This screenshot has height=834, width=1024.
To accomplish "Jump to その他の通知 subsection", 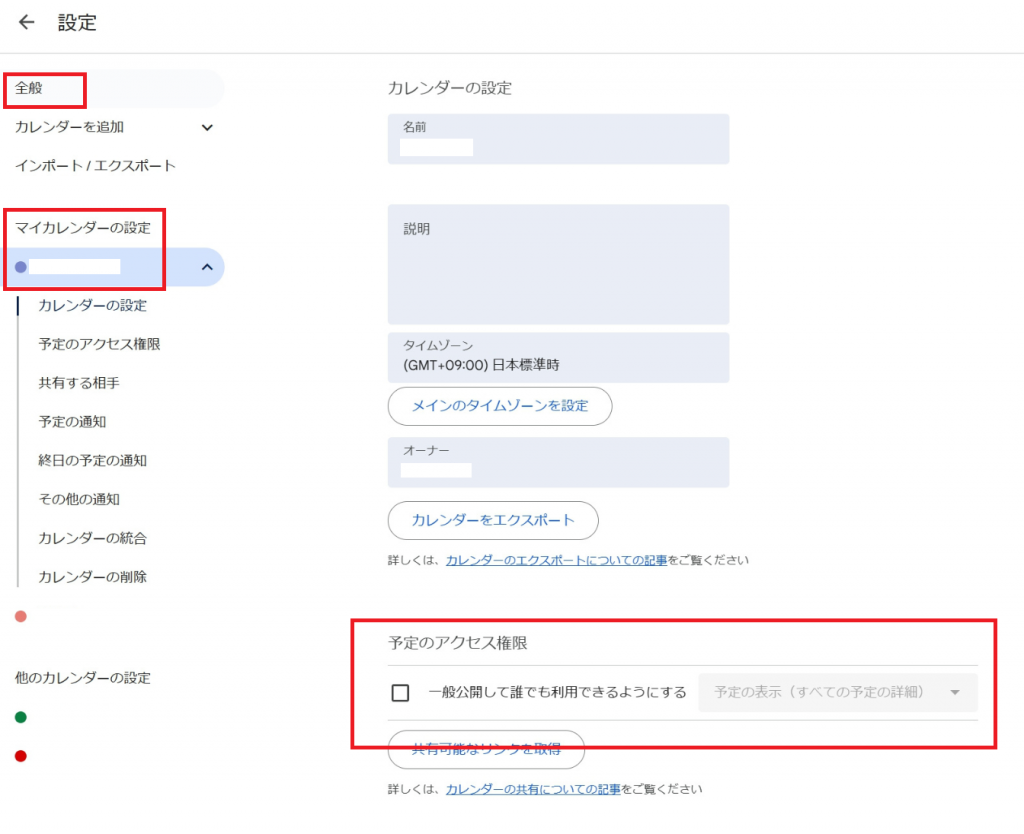I will pyautogui.click(x=79, y=500).
